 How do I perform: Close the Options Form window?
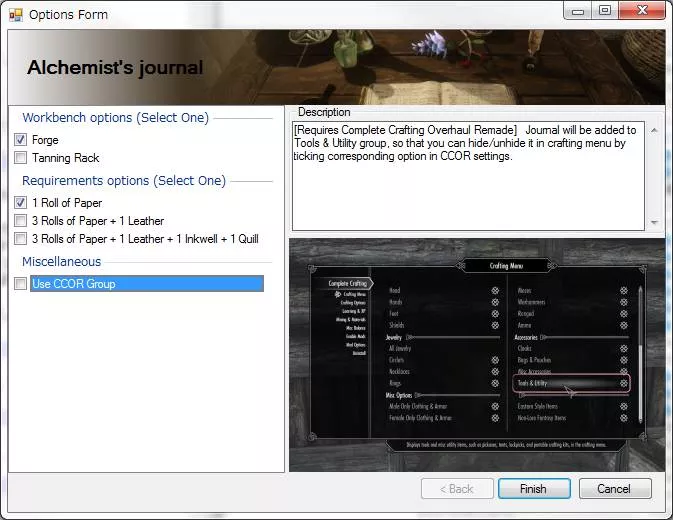point(642,11)
